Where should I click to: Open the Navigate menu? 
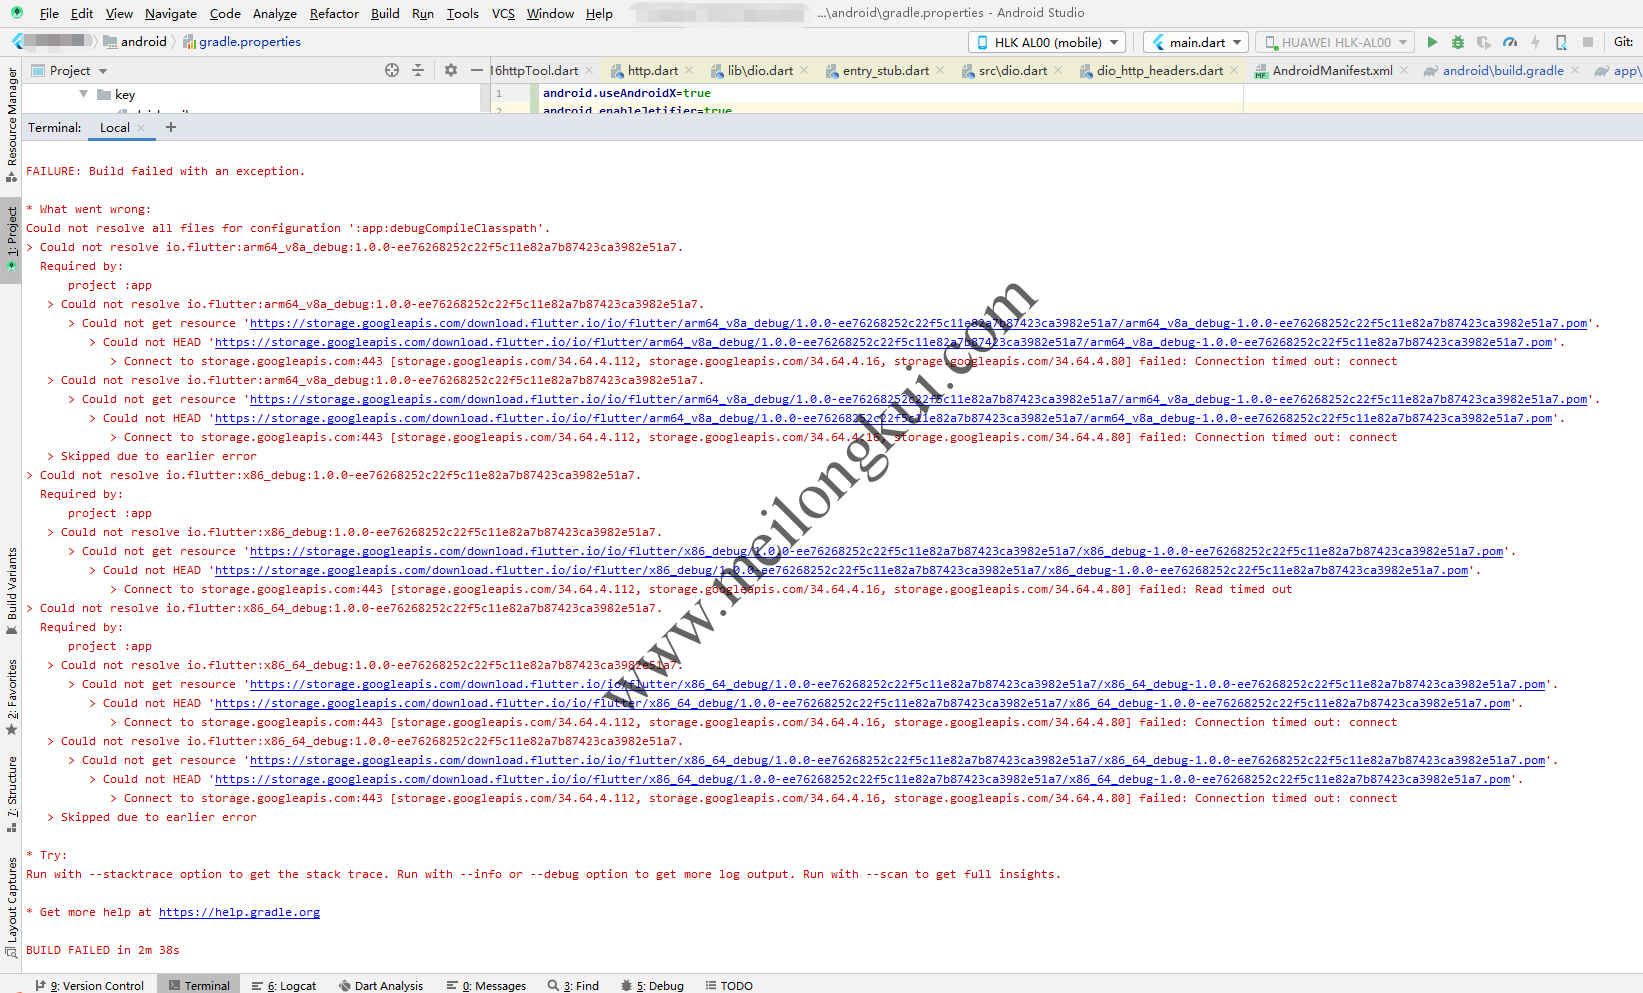coord(171,13)
